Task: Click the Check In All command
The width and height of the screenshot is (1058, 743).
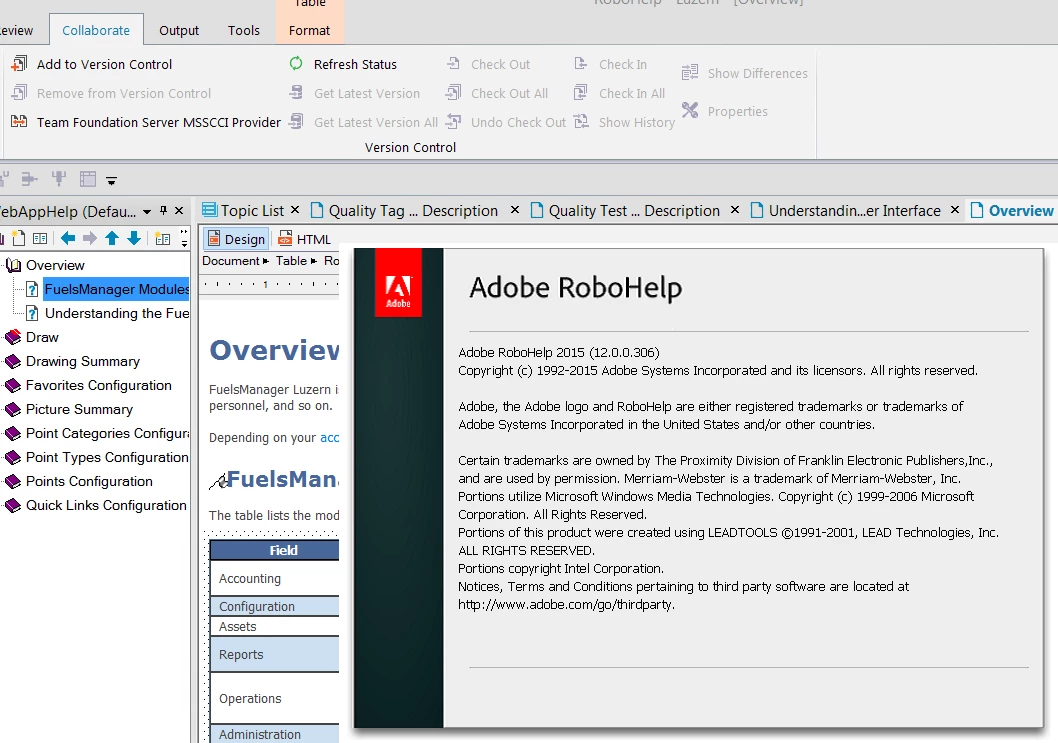Action: (619, 93)
